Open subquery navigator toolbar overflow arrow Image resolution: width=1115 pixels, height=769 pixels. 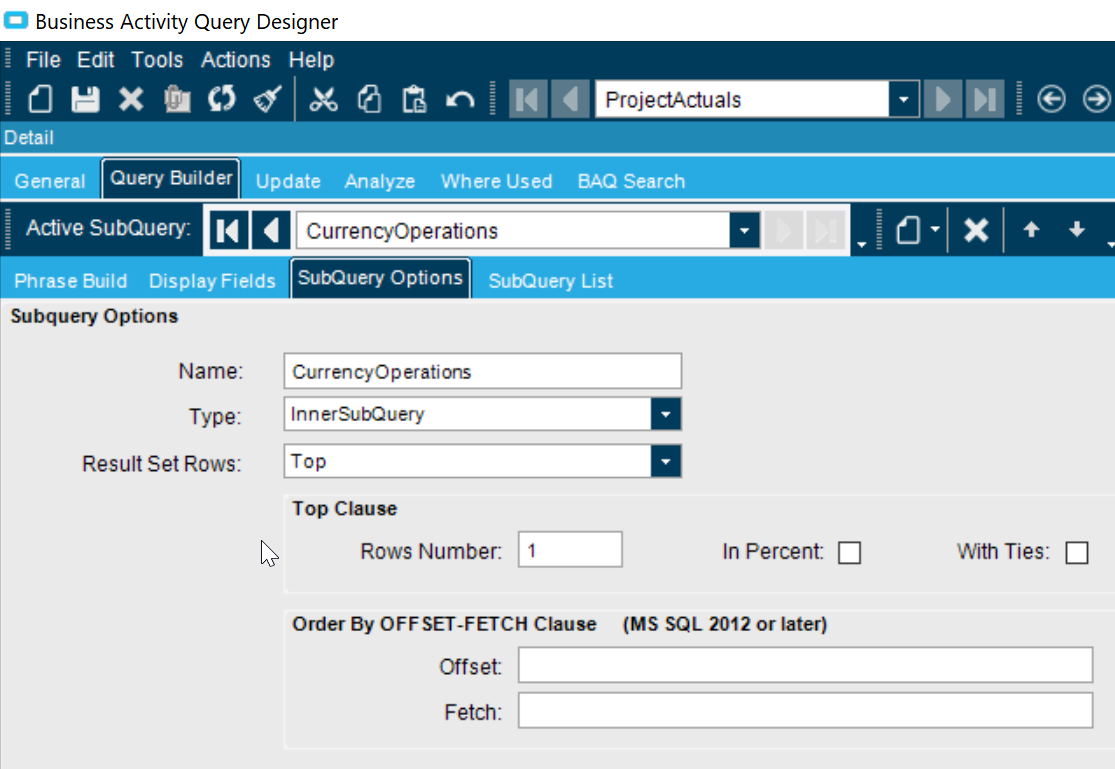(x=862, y=244)
